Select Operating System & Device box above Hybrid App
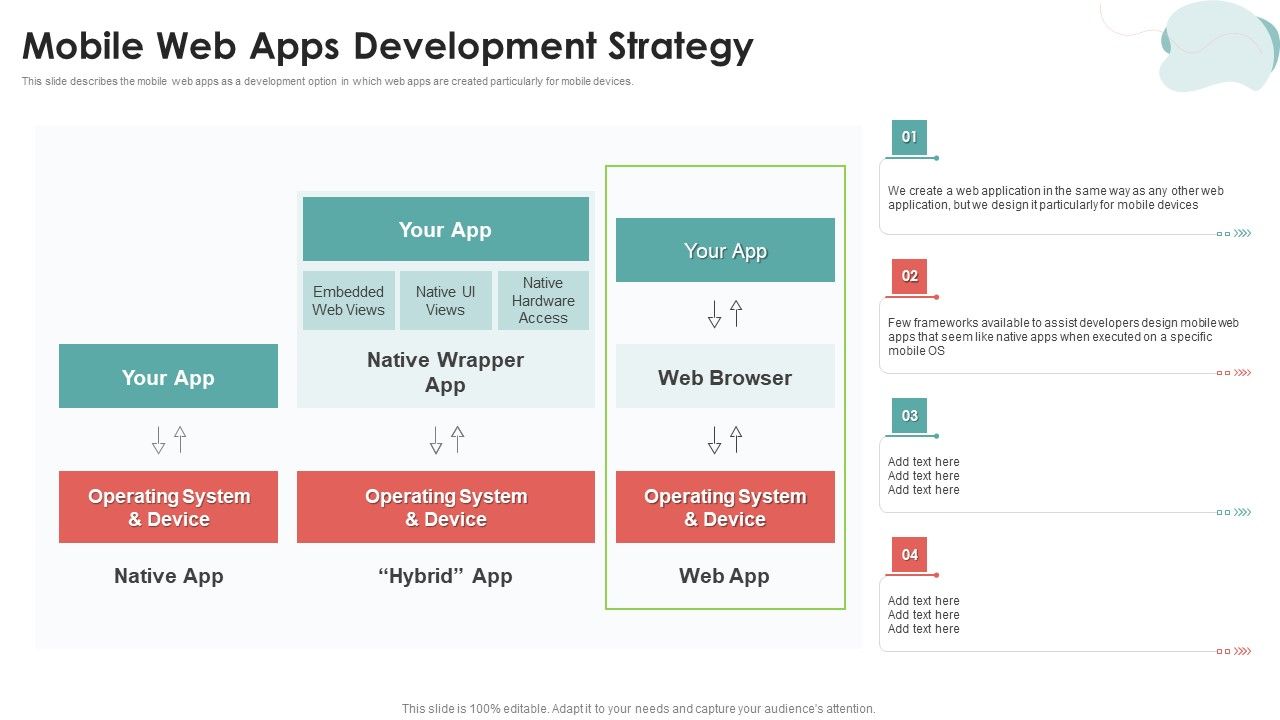This screenshot has width=1280, height=720. (x=446, y=507)
